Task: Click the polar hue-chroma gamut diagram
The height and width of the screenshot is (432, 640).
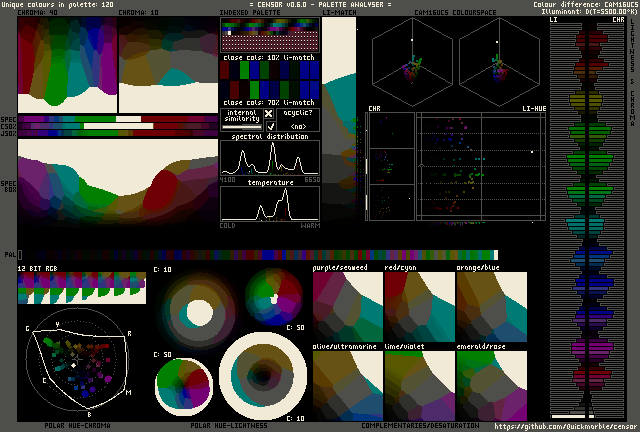Action: pyautogui.click(x=78, y=365)
